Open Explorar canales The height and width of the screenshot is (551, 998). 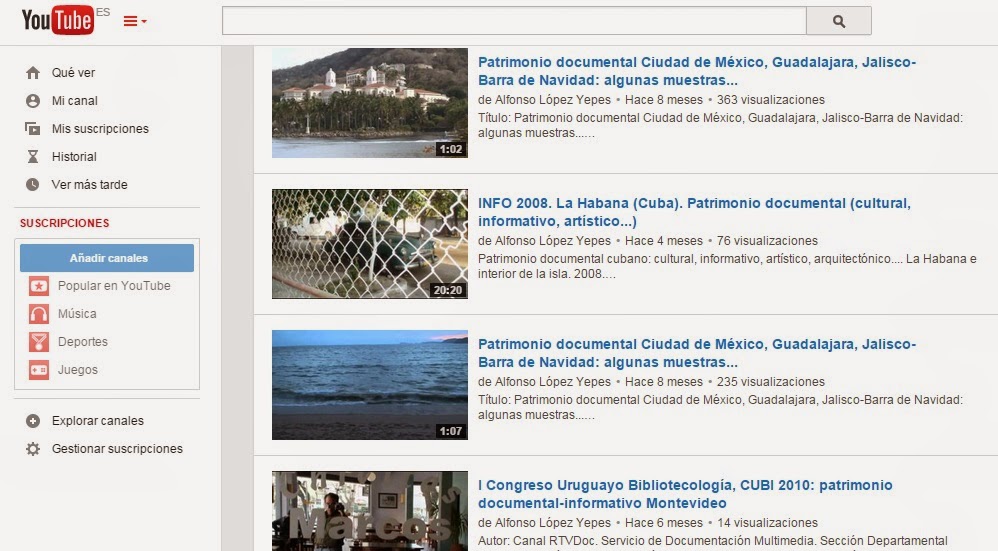pos(97,421)
